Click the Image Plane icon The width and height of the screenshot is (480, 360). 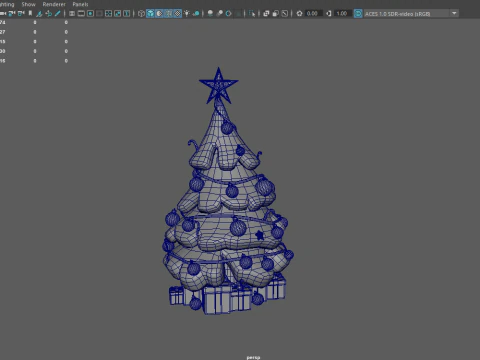point(39,13)
